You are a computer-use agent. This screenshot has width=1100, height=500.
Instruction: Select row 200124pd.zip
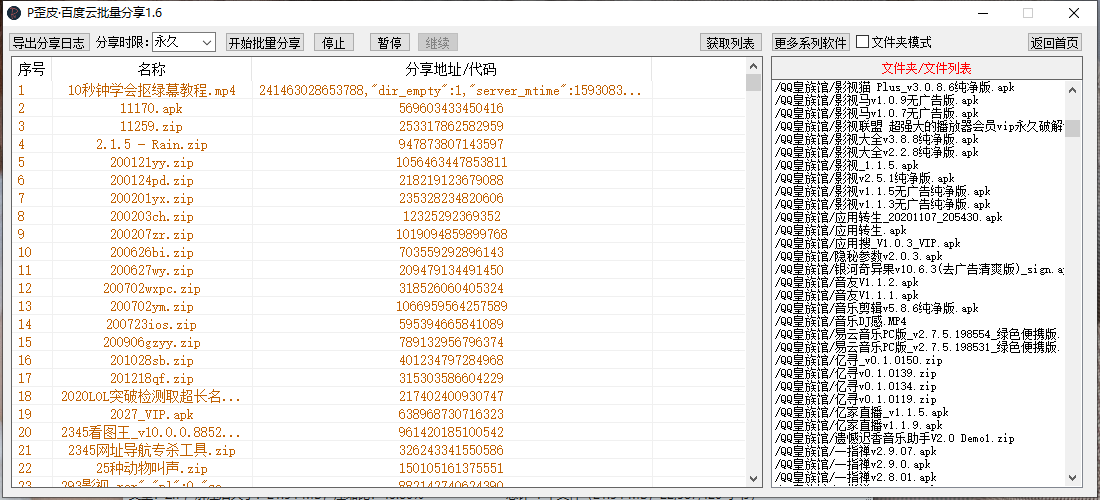(x=379, y=180)
